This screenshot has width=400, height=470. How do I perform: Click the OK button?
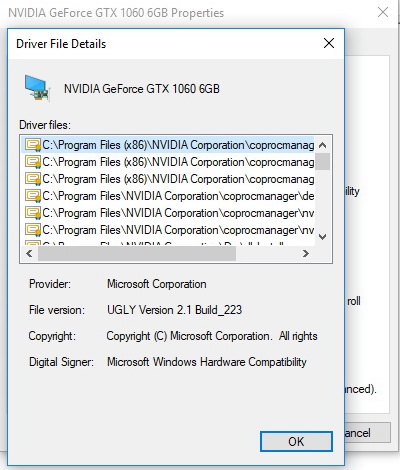pos(296,442)
